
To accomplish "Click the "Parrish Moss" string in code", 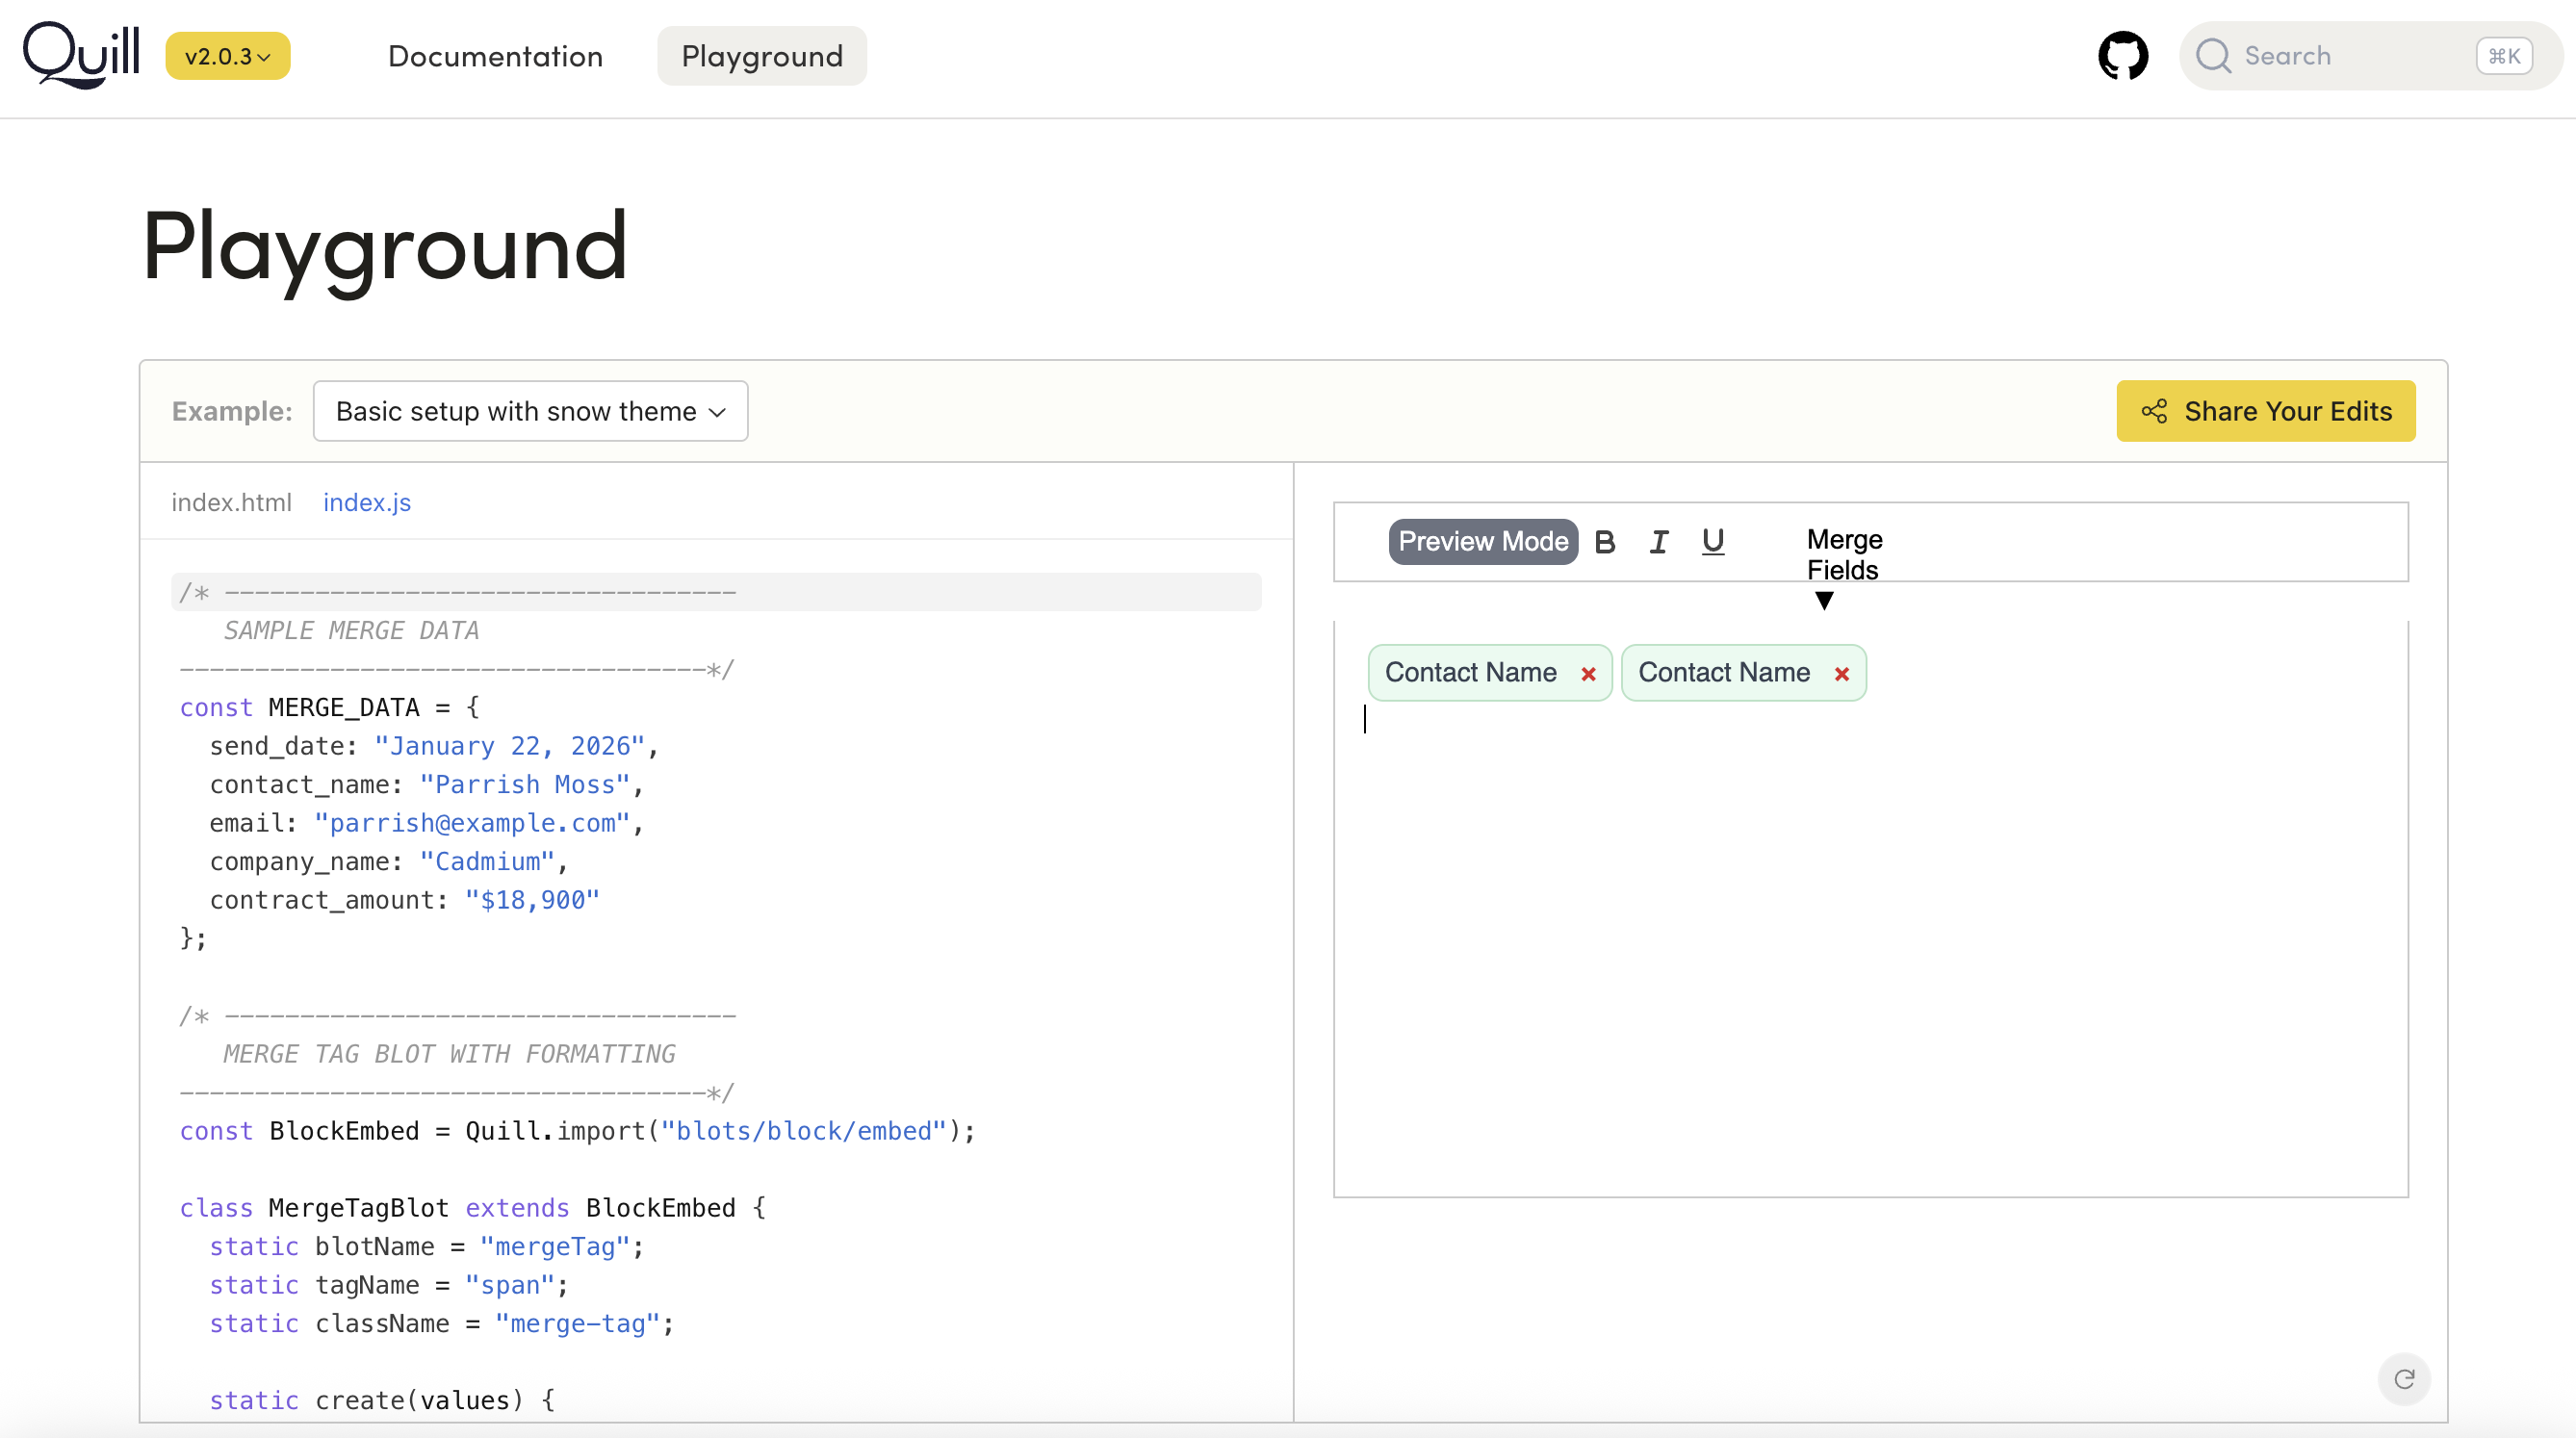I will pos(525,784).
